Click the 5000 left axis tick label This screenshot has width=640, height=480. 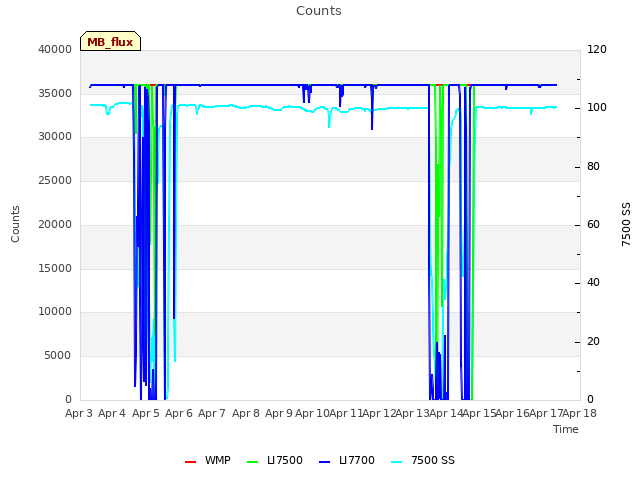coord(58,356)
